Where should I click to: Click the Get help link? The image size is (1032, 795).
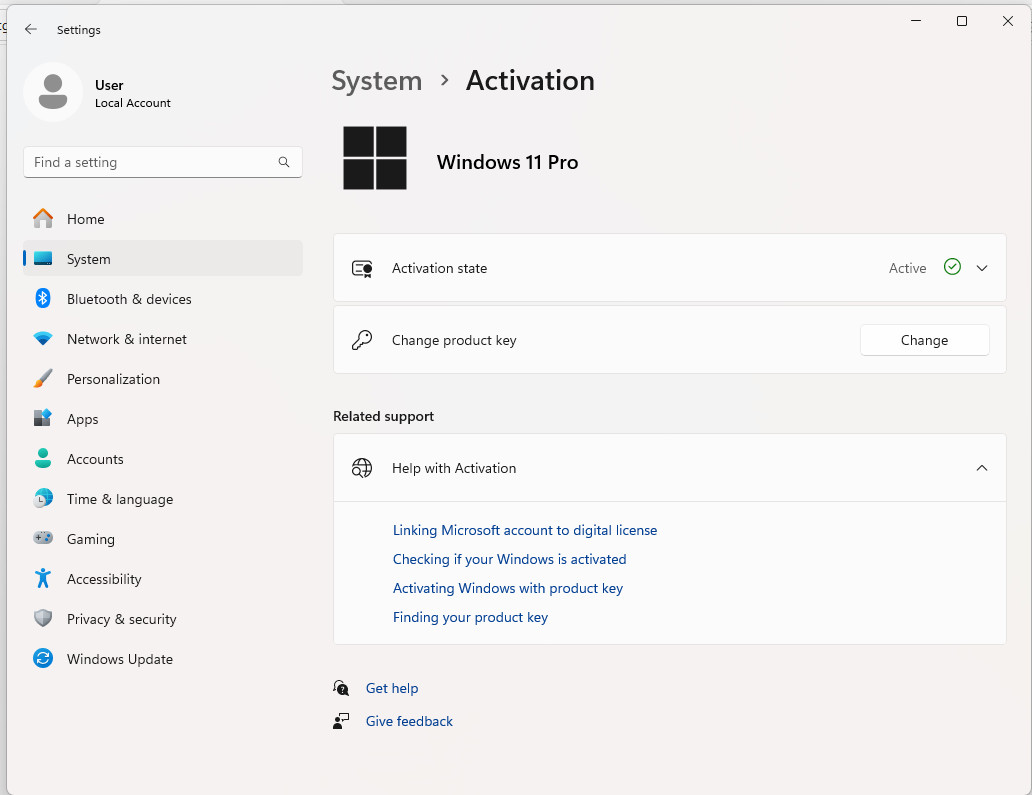pos(392,688)
